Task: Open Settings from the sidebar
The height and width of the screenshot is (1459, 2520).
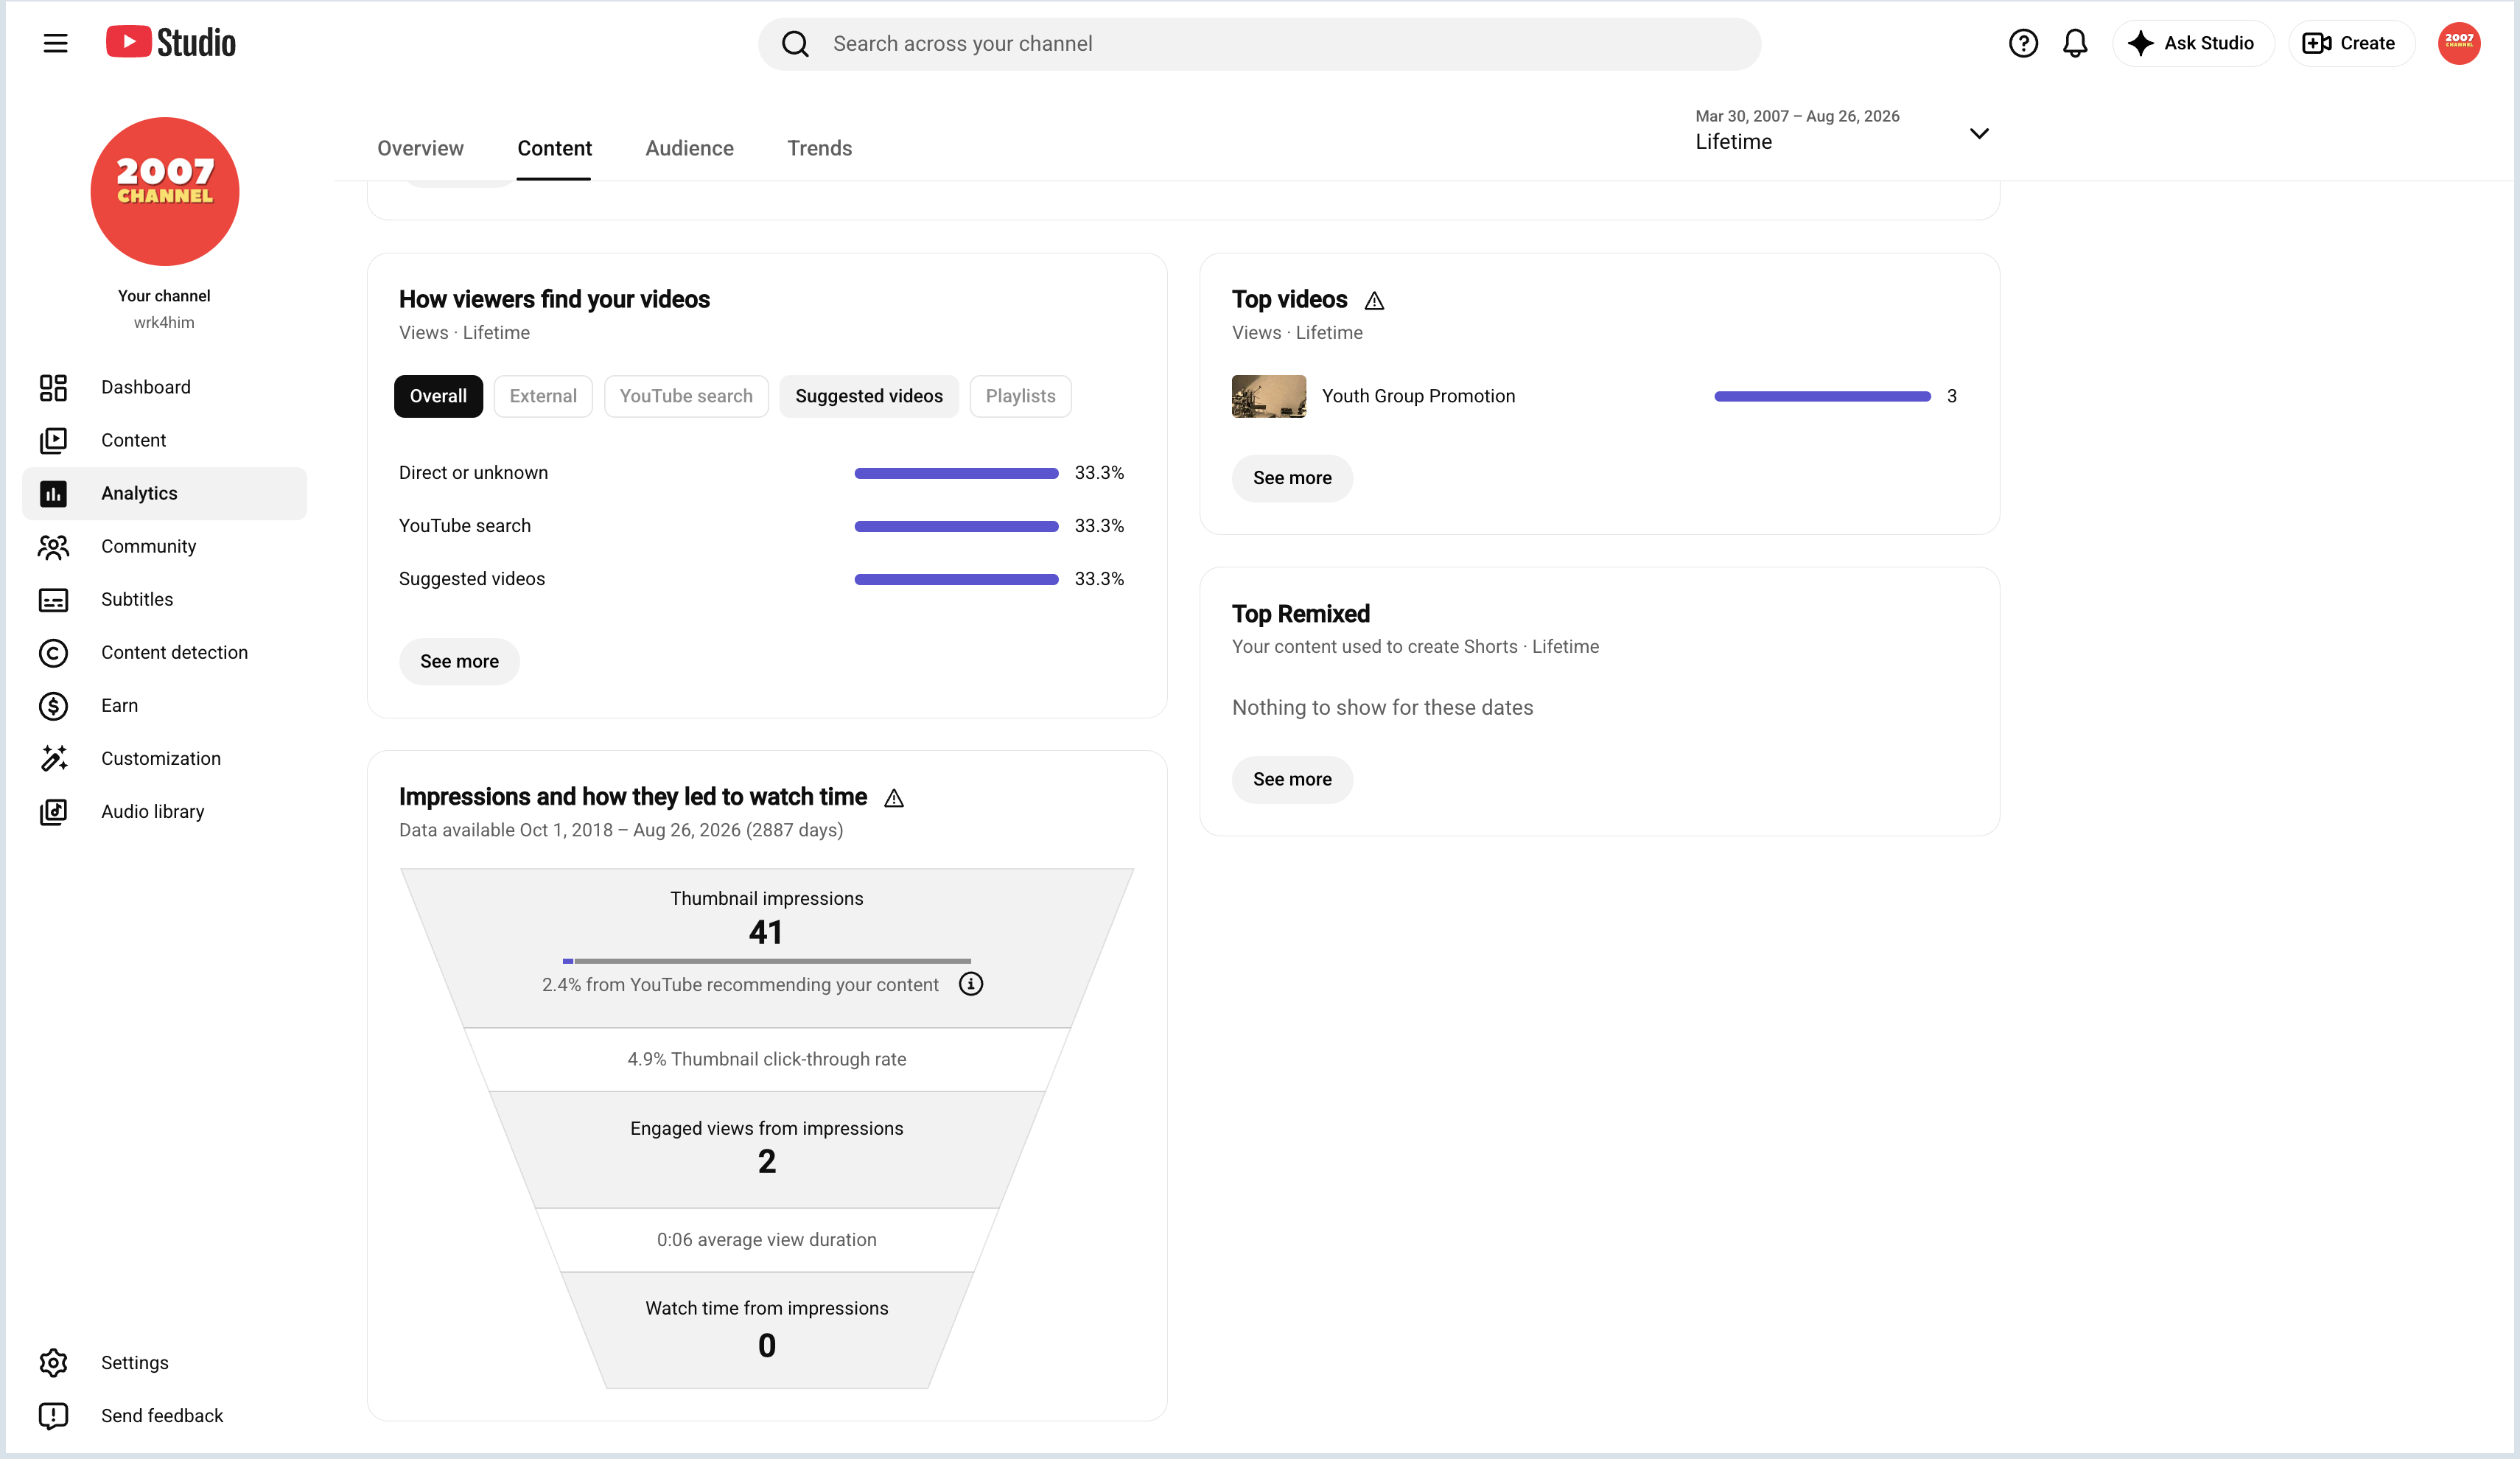Action: 164,1362
